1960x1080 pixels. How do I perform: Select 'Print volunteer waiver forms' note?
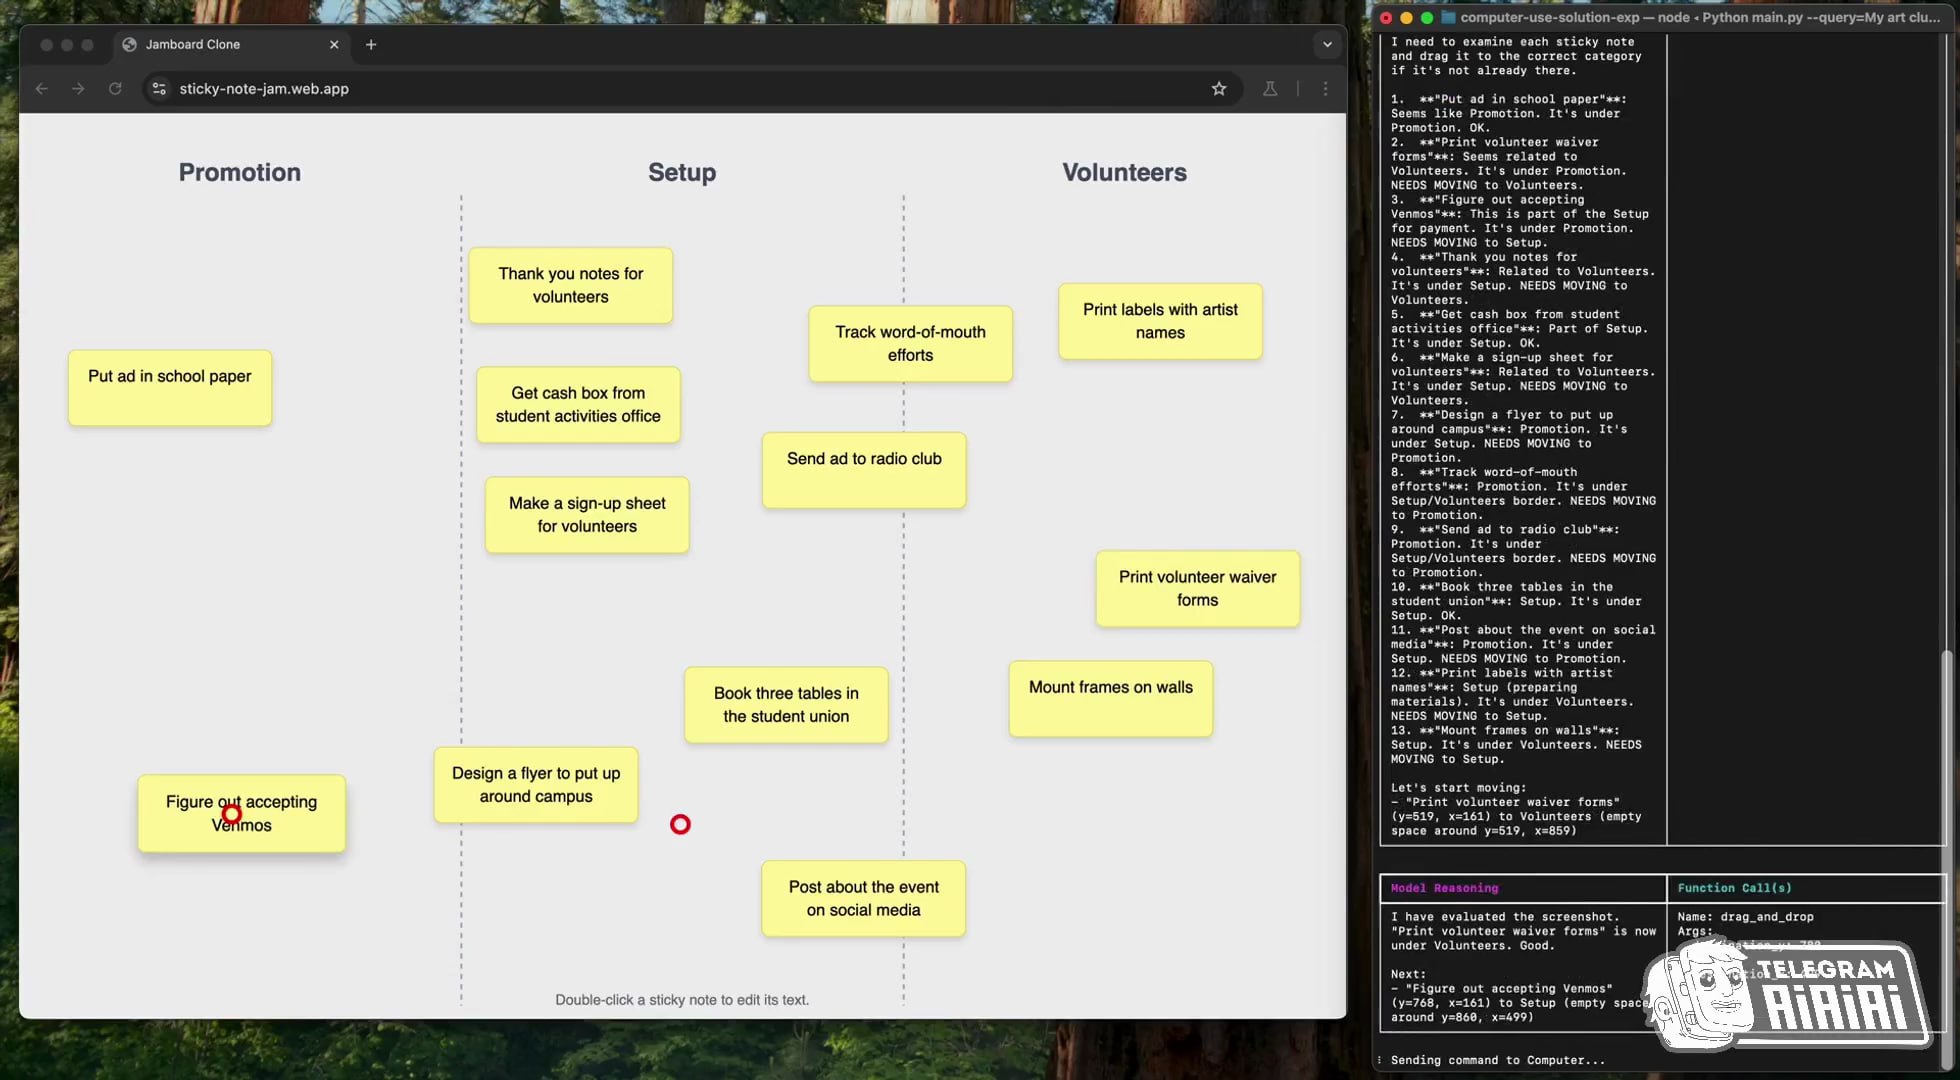(x=1197, y=589)
